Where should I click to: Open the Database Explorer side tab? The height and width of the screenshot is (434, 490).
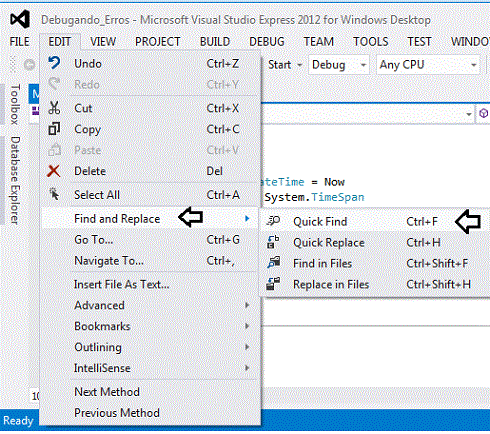pyautogui.click(x=15, y=180)
